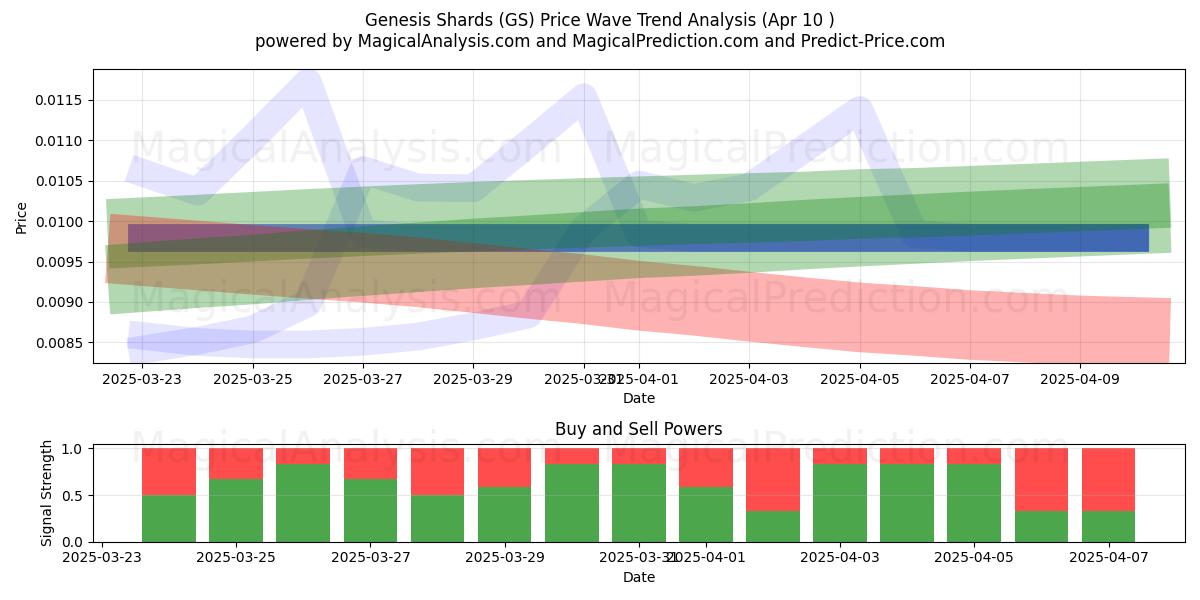Click the dark blue horizontal band in price chart

click(x=638, y=238)
